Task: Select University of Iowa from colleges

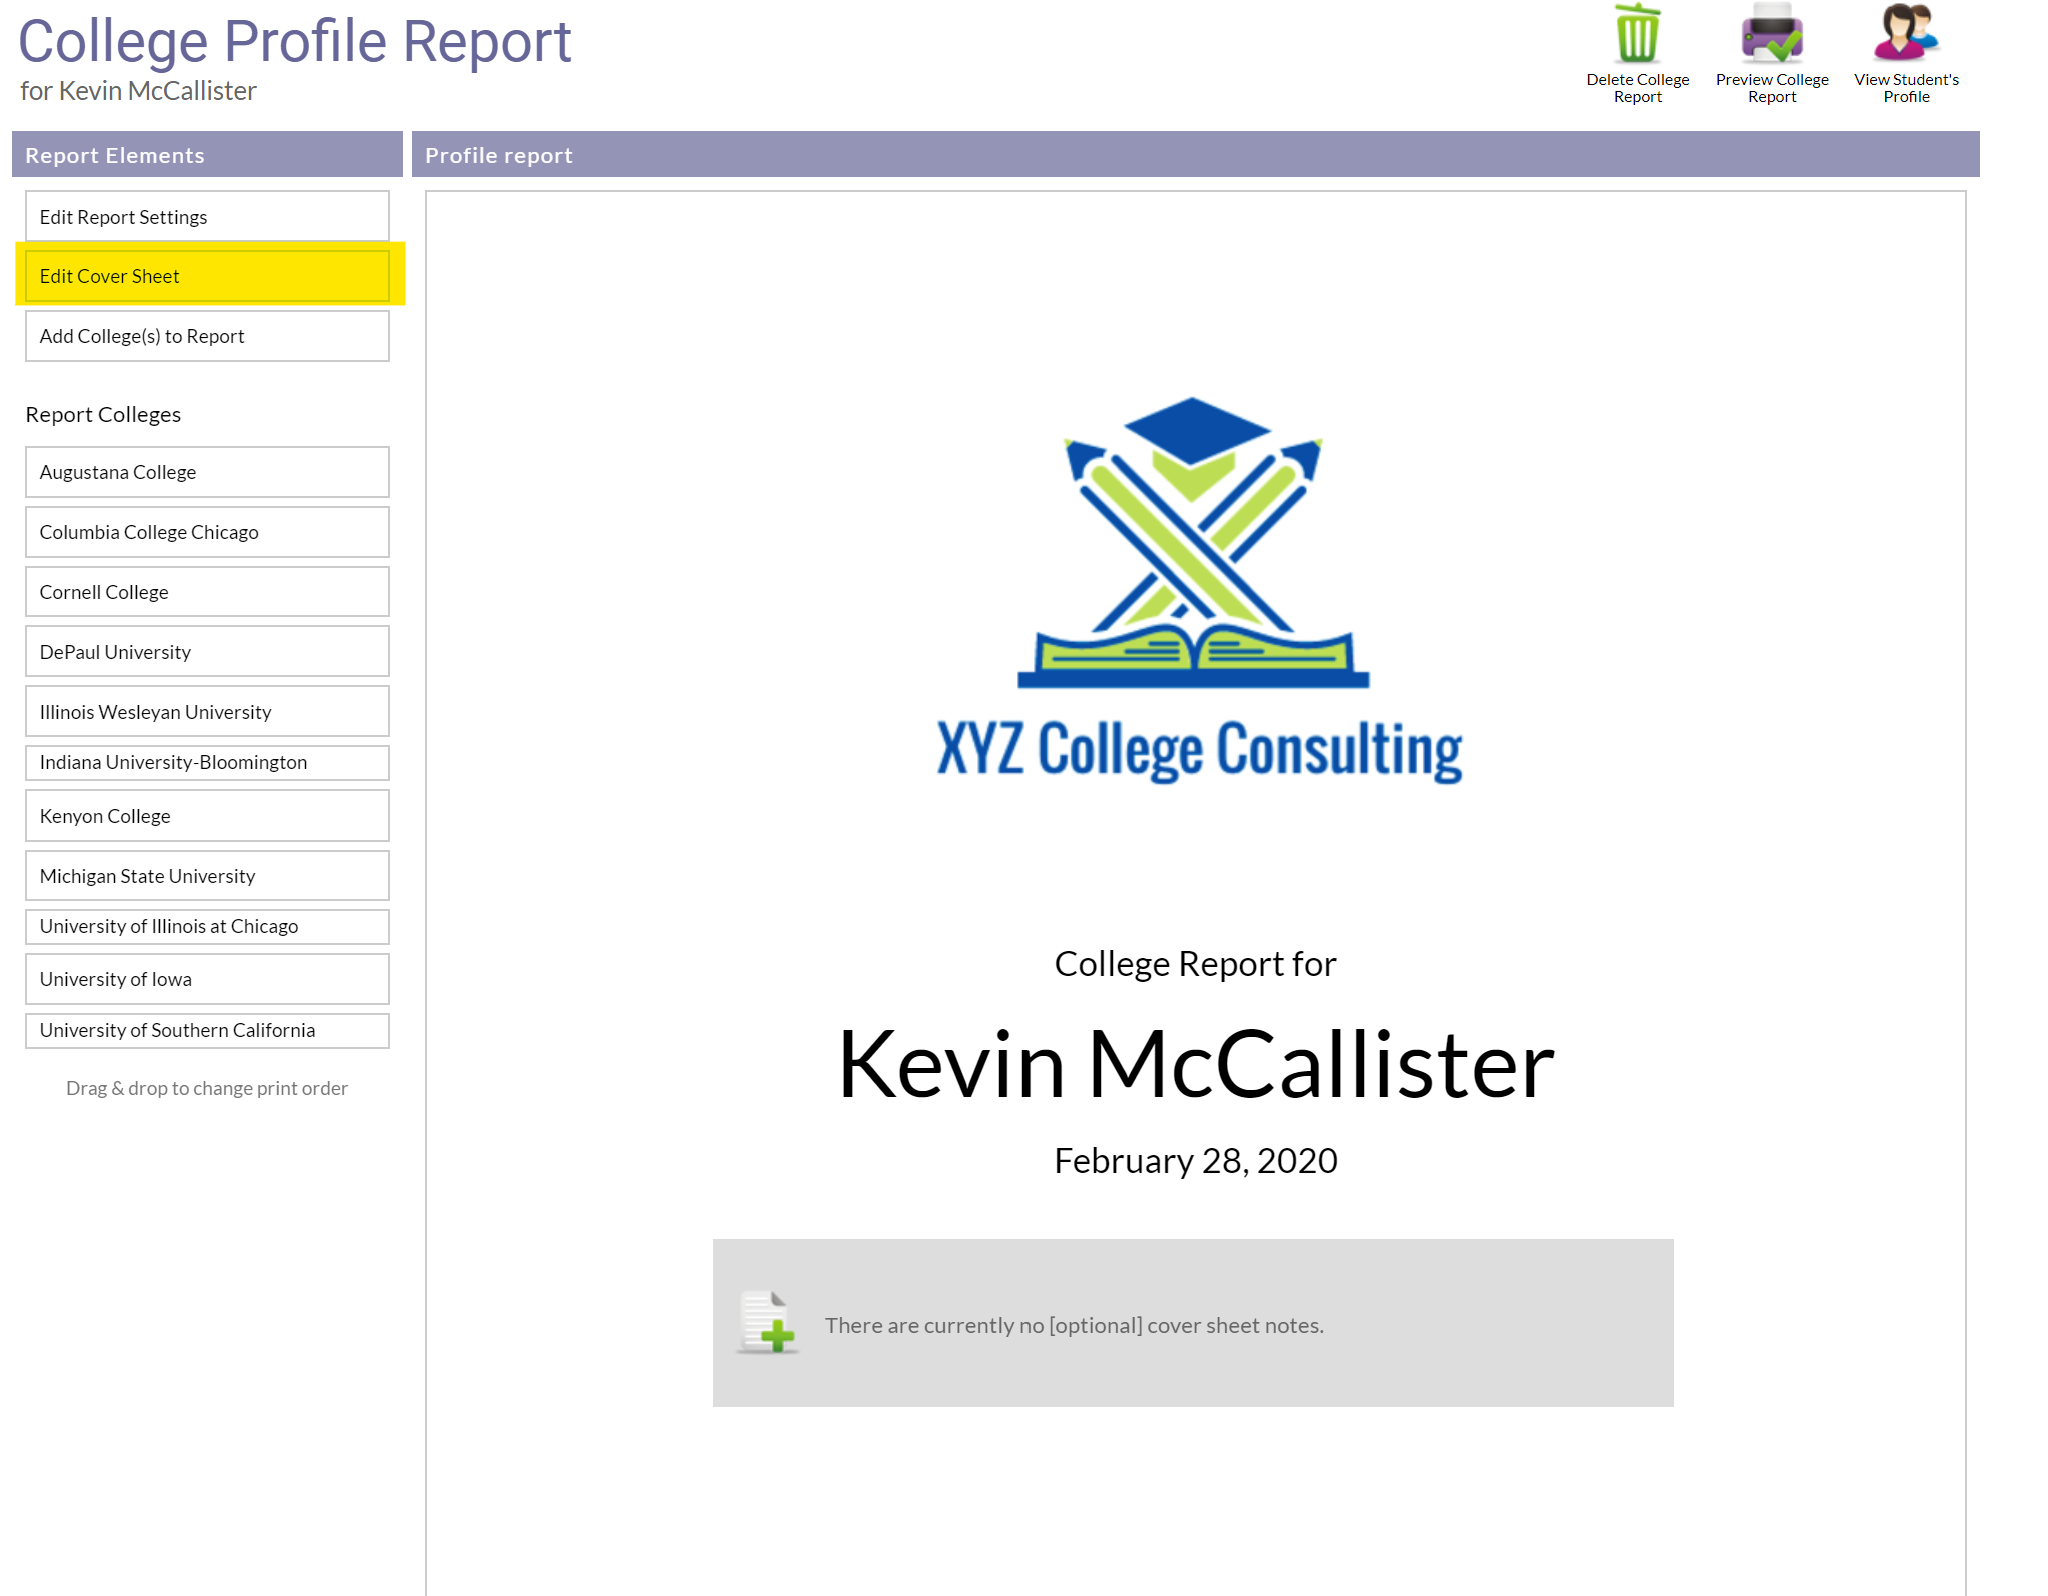Action: coord(206,979)
